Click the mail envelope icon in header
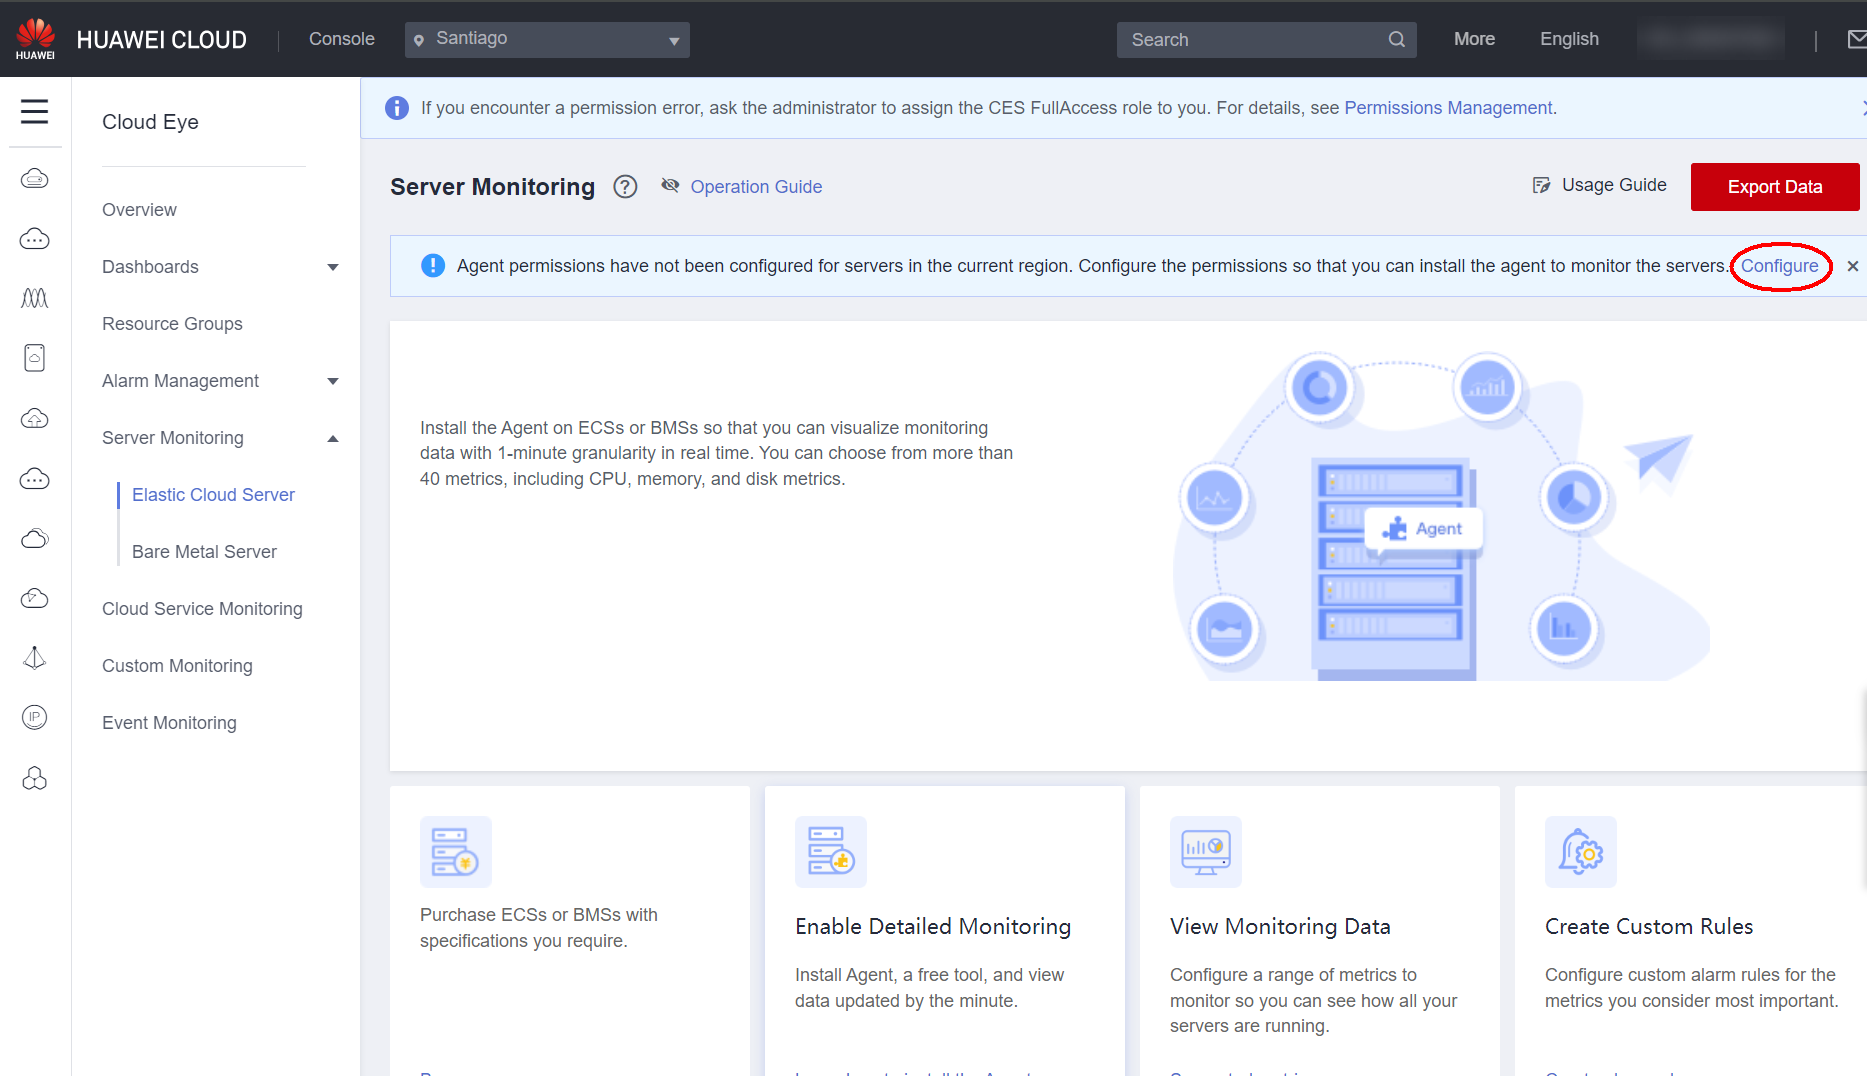This screenshot has width=1867, height=1076. 1856,39
